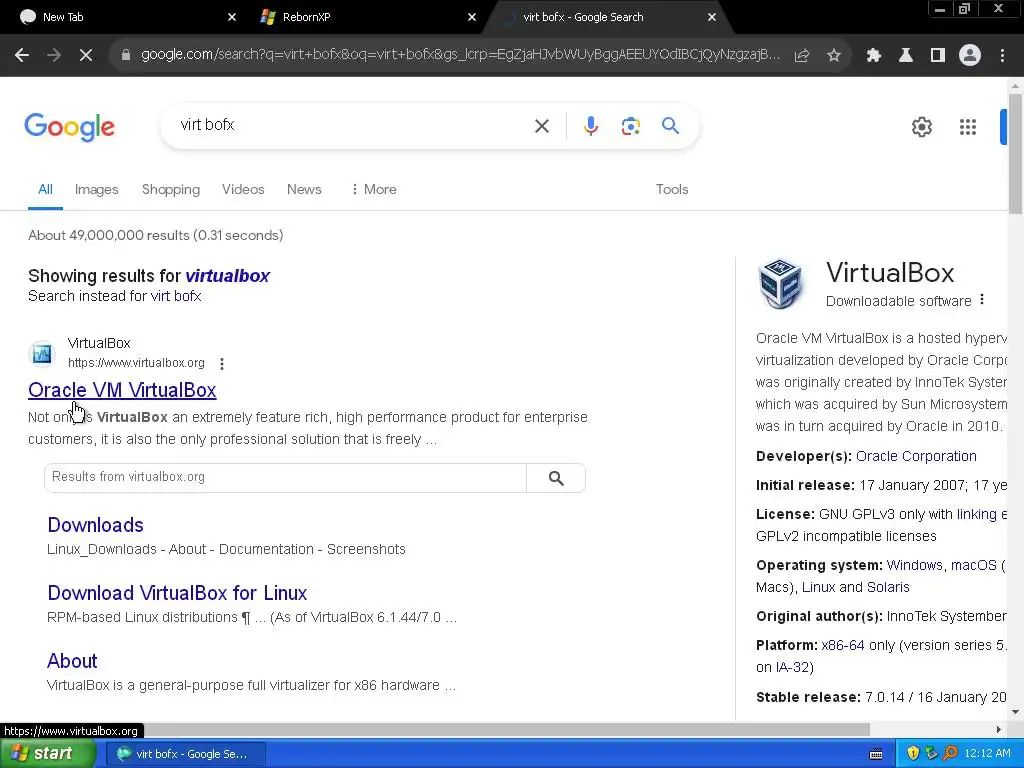Click the linking exception license link
Image resolution: width=1024 pixels, height=768 pixels.
[982, 515]
